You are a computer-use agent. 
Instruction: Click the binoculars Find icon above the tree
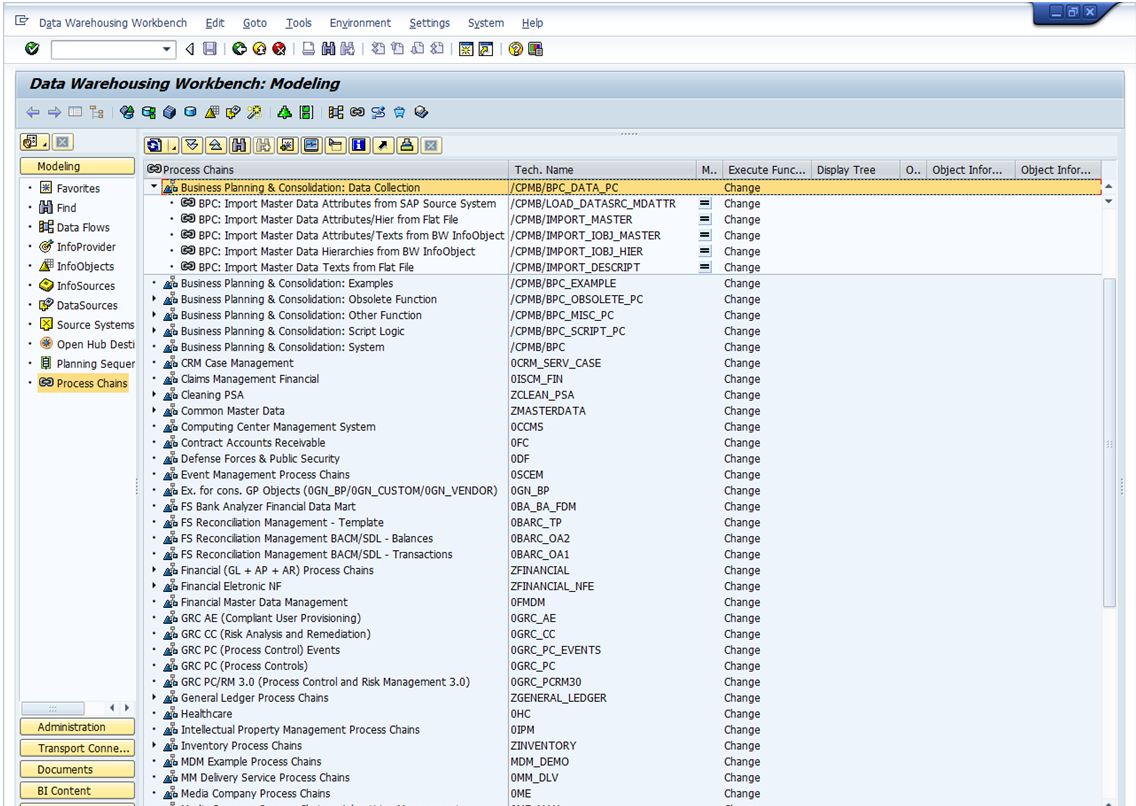[x=239, y=146]
